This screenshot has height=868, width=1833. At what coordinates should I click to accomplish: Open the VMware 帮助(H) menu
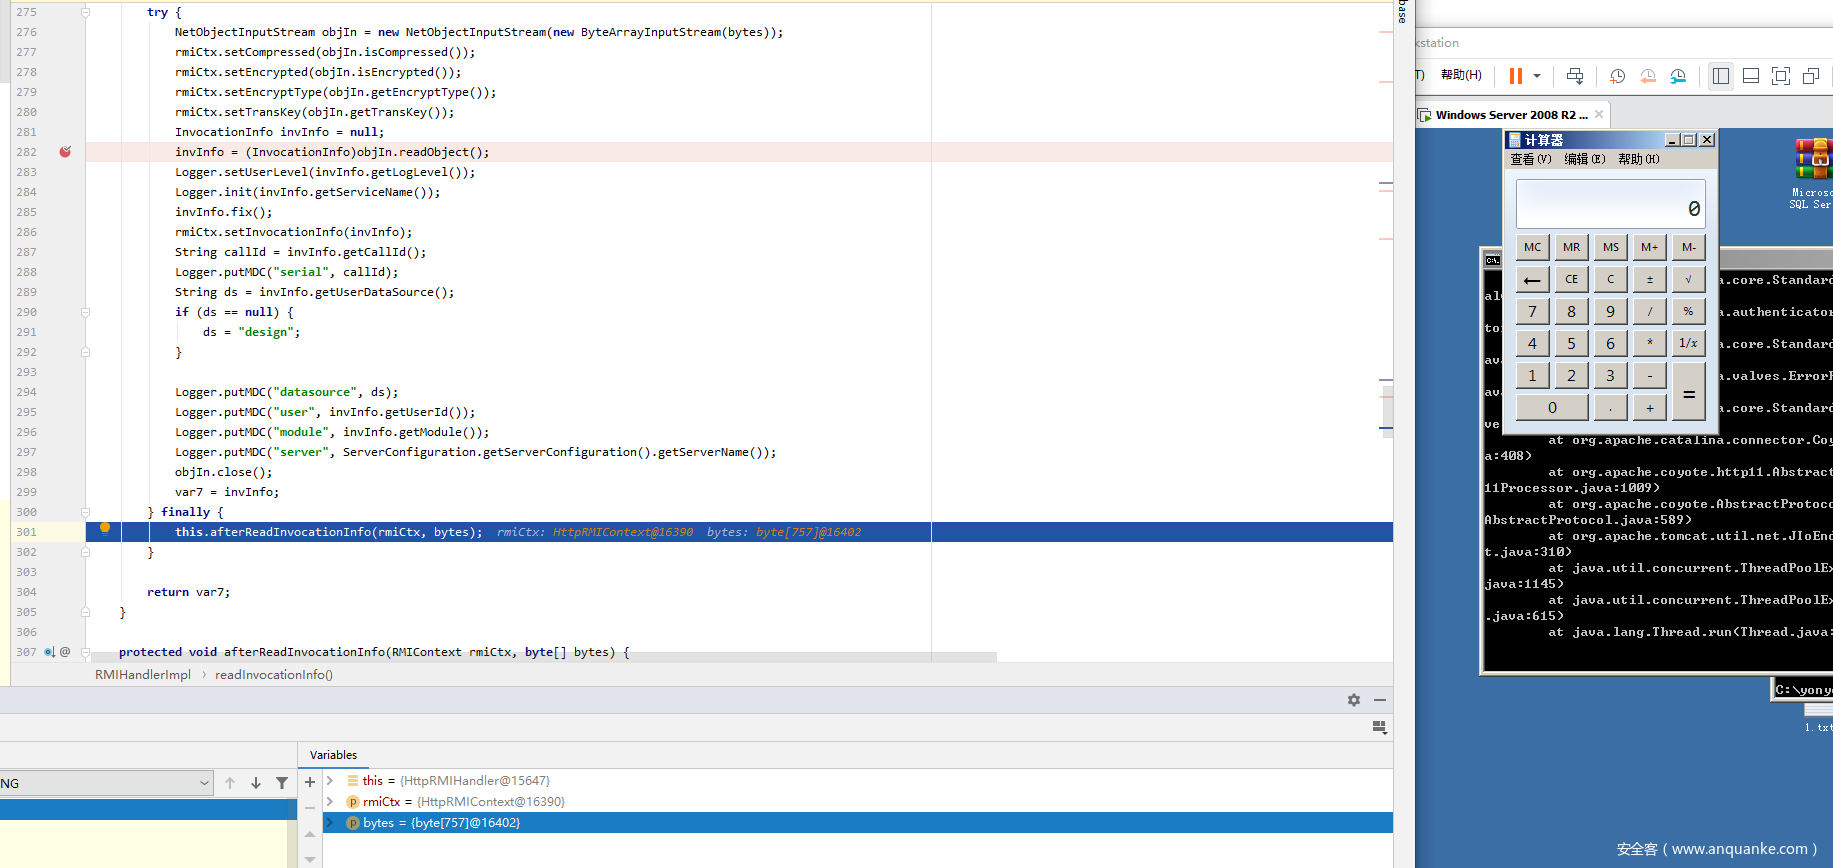click(x=1460, y=75)
